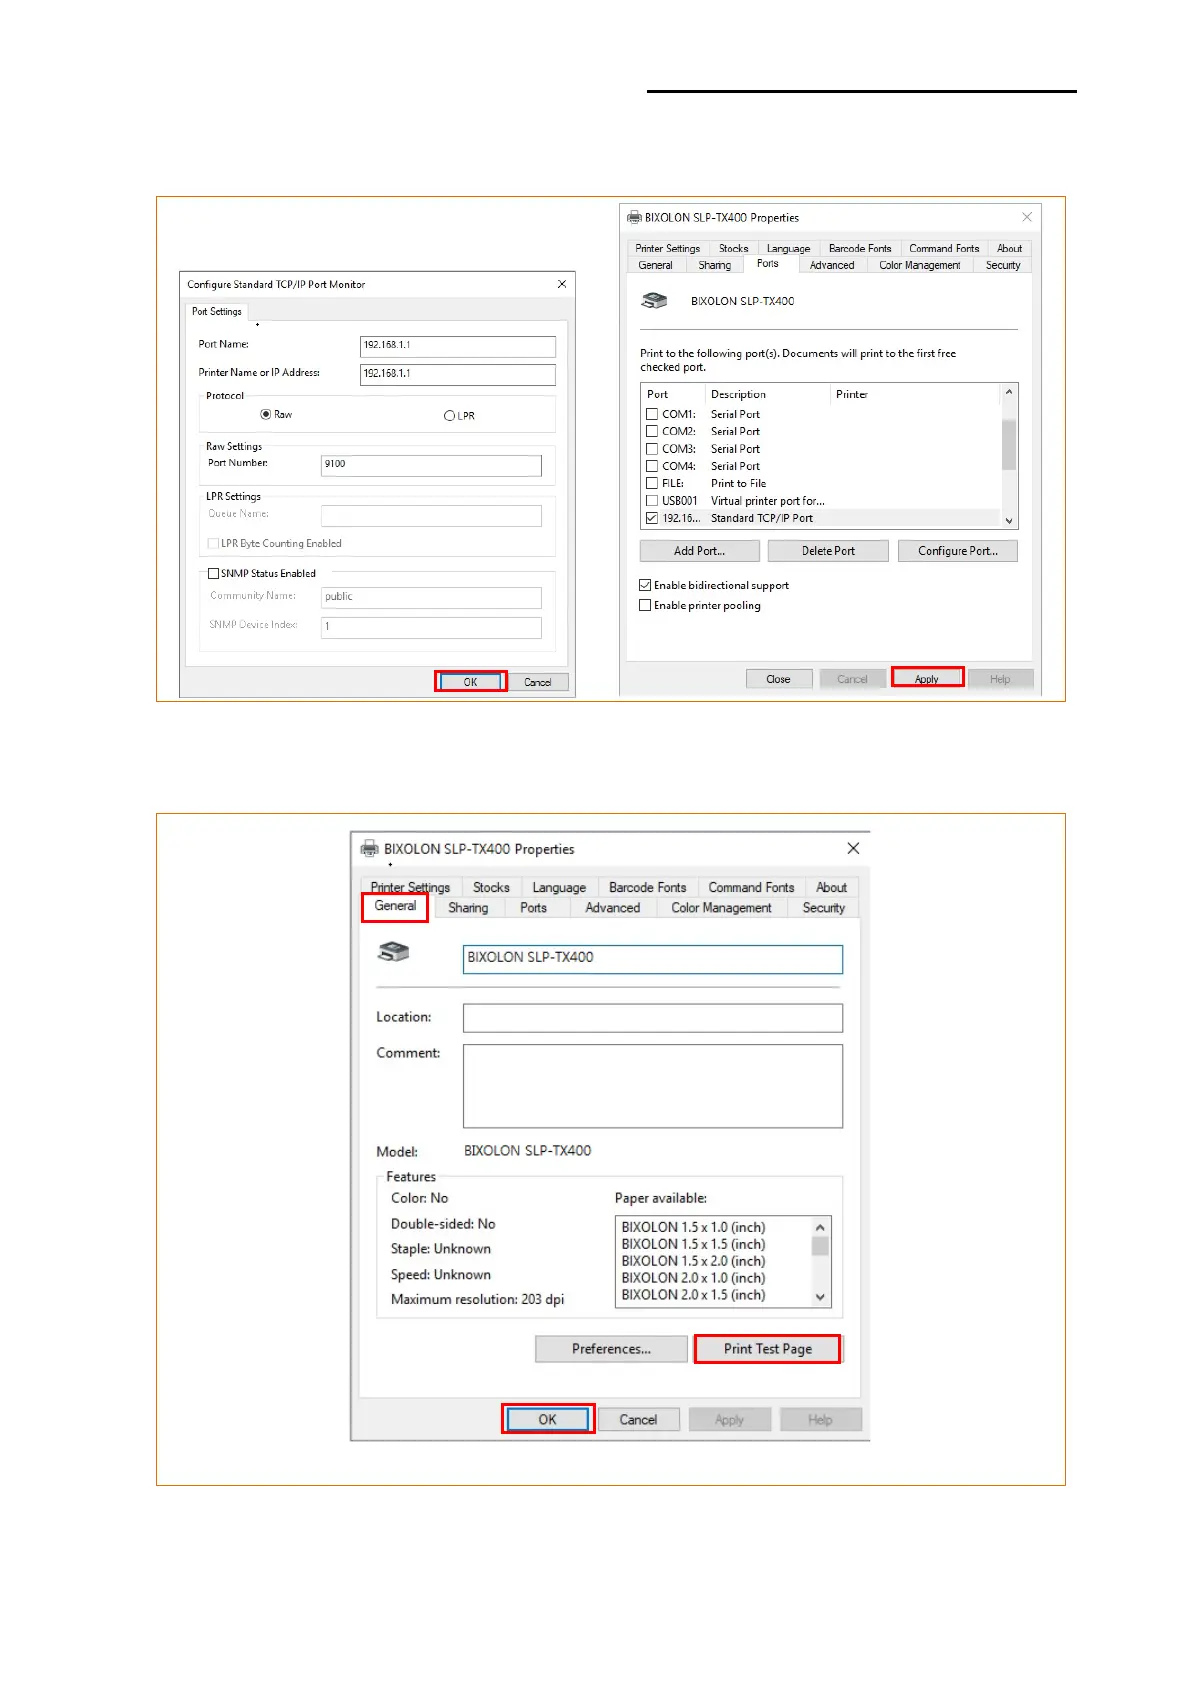Viewport: 1191px width, 1684px height.
Task: Open the About tab in lower Properties window
Action: pyautogui.click(x=831, y=887)
